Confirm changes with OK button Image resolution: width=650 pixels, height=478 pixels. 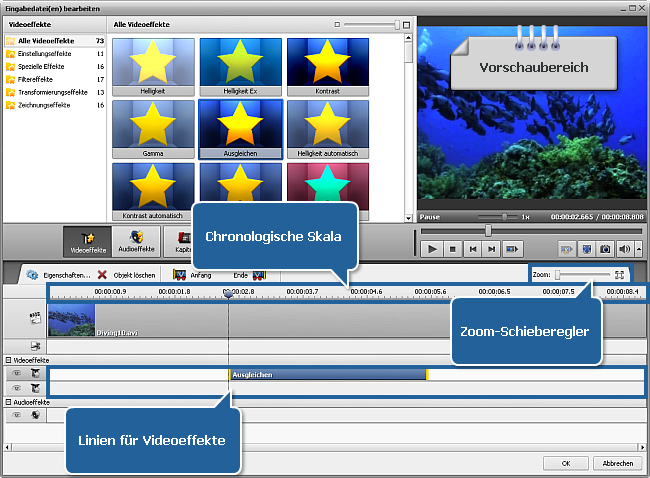[x=566, y=463]
